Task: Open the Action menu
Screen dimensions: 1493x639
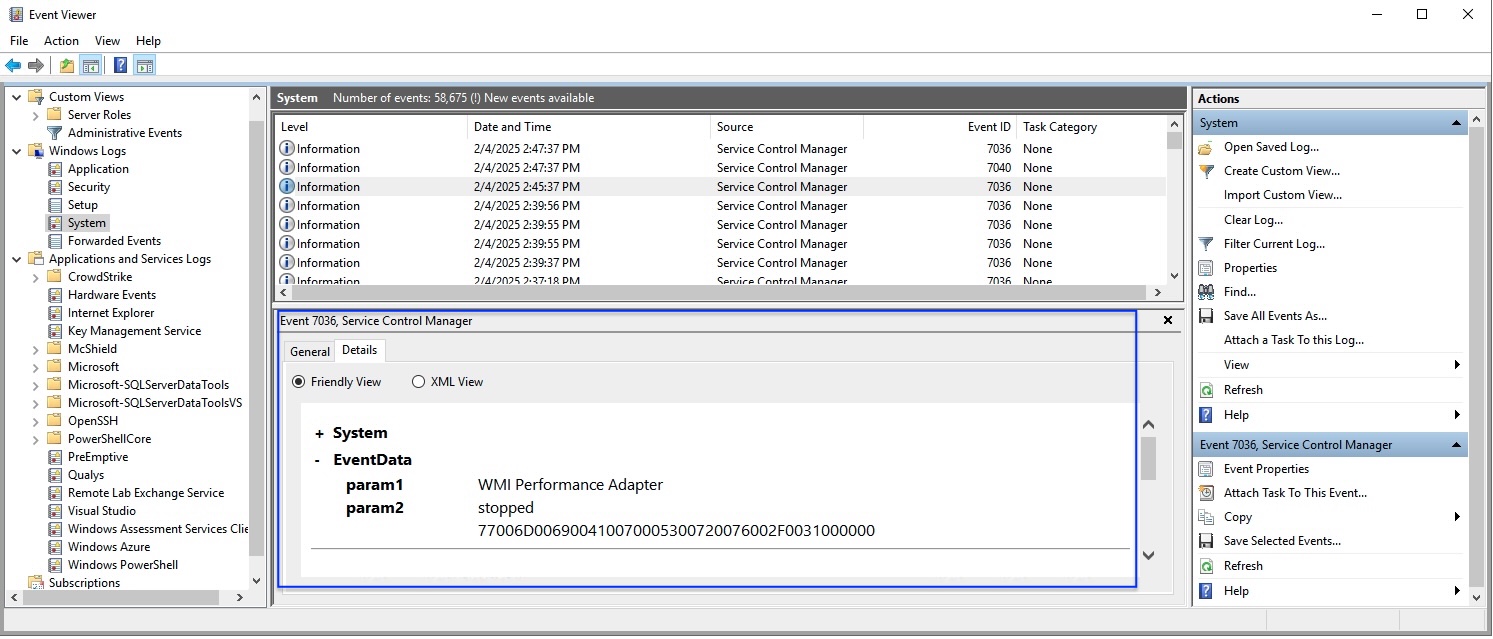Action: pyautogui.click(x=61, y=41)
